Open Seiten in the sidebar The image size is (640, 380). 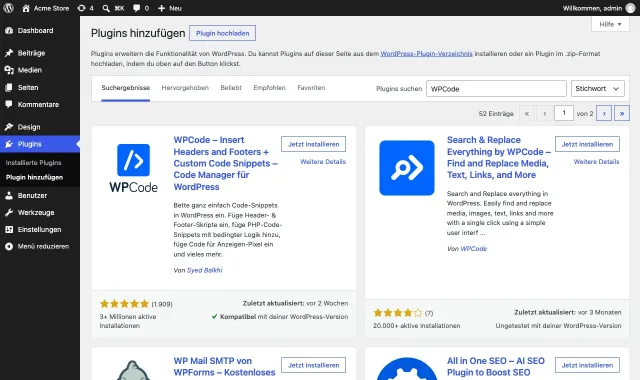point(40,87)
